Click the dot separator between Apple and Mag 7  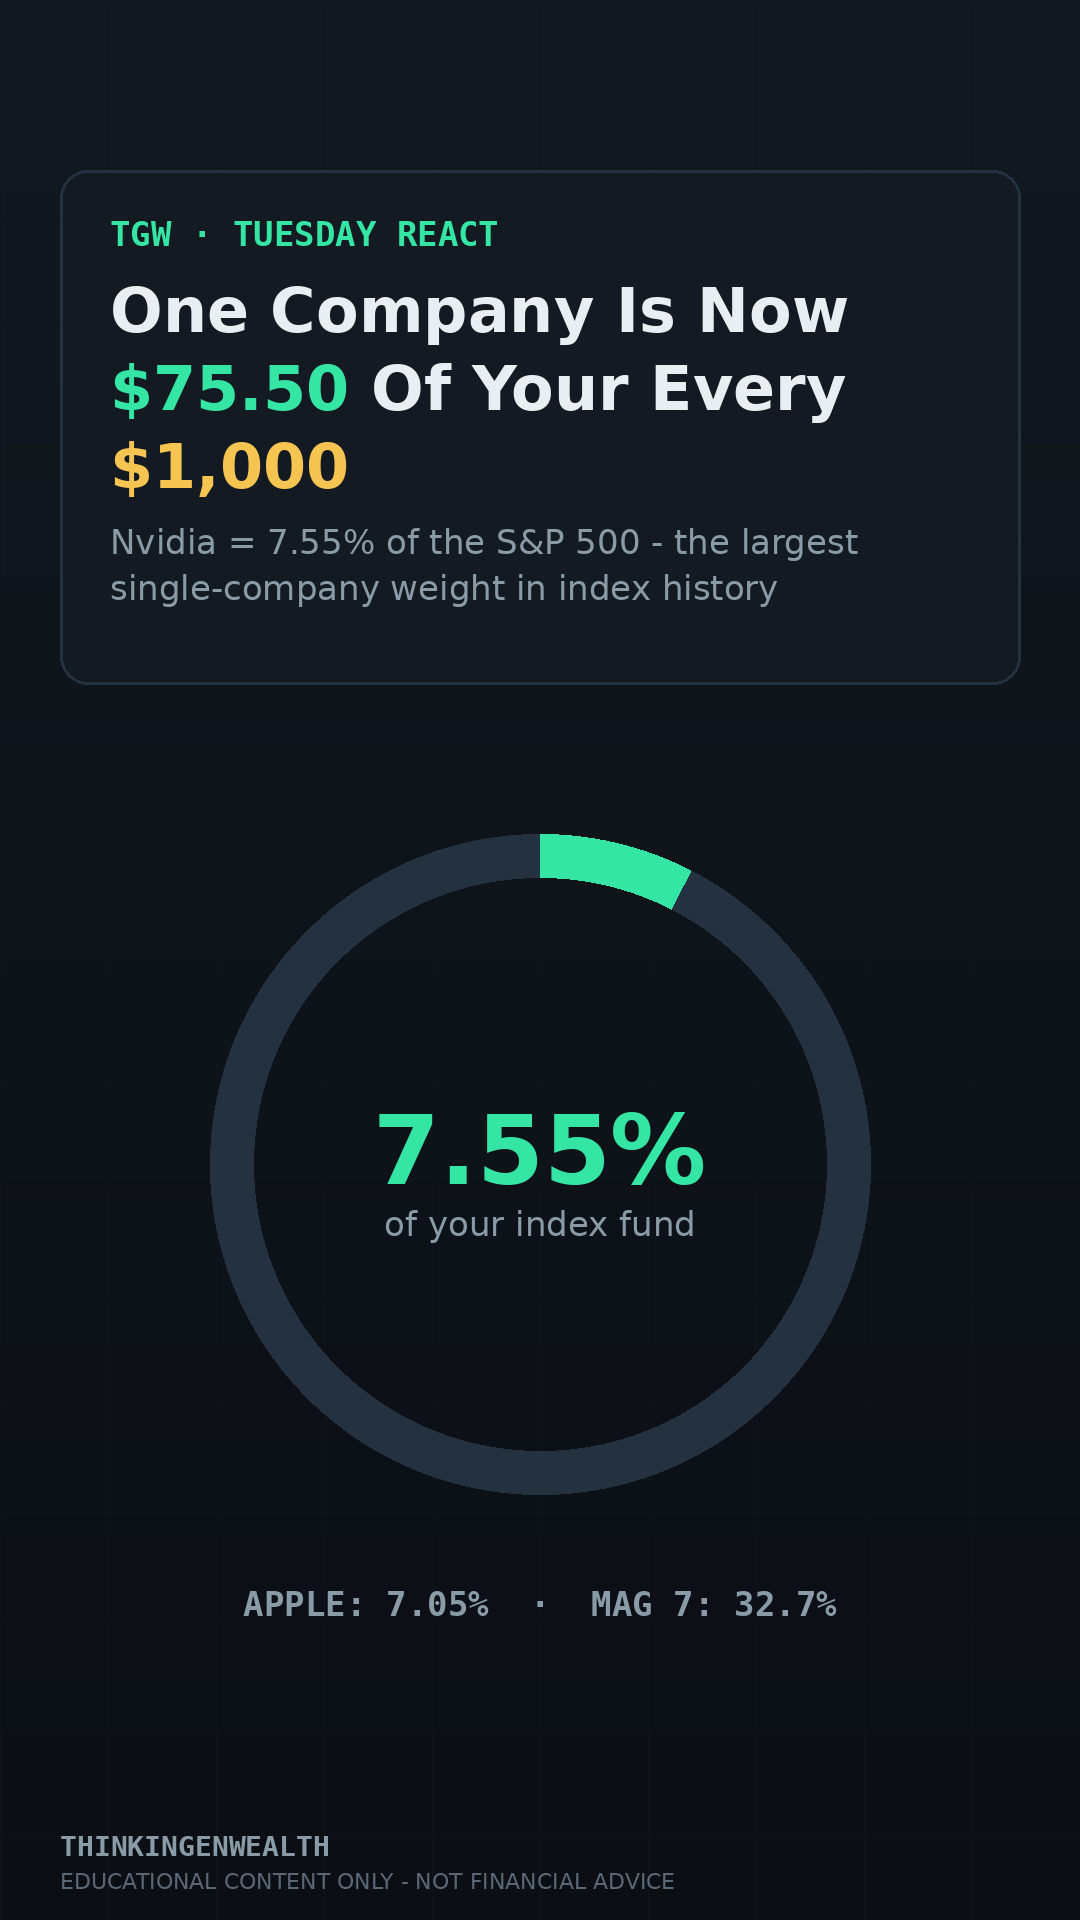click(540, 1605)
